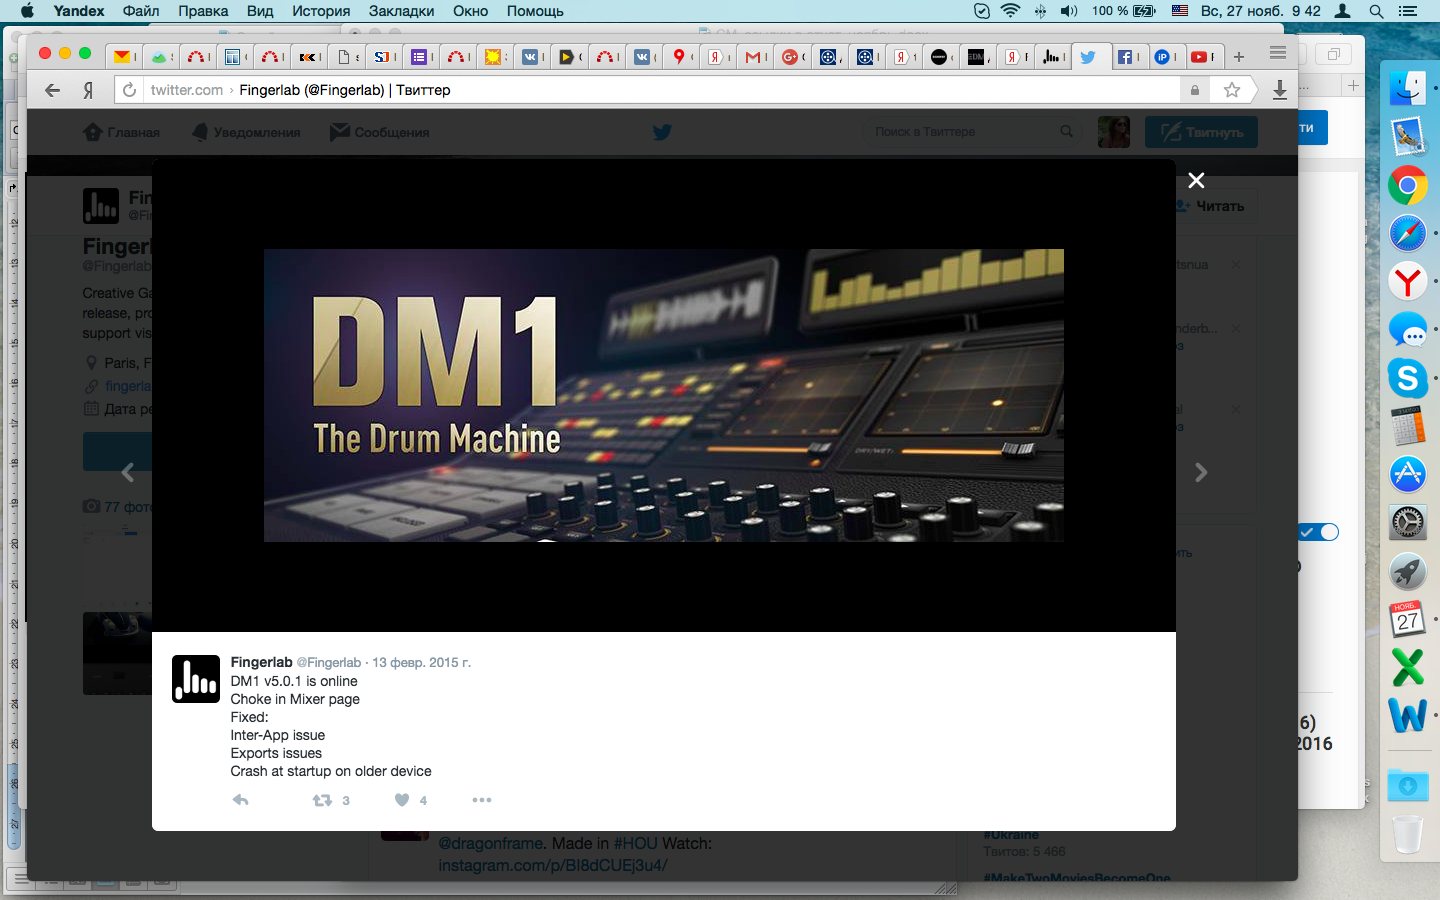
Task: Open battery status 100 %
Action: tap(1124, 11)
